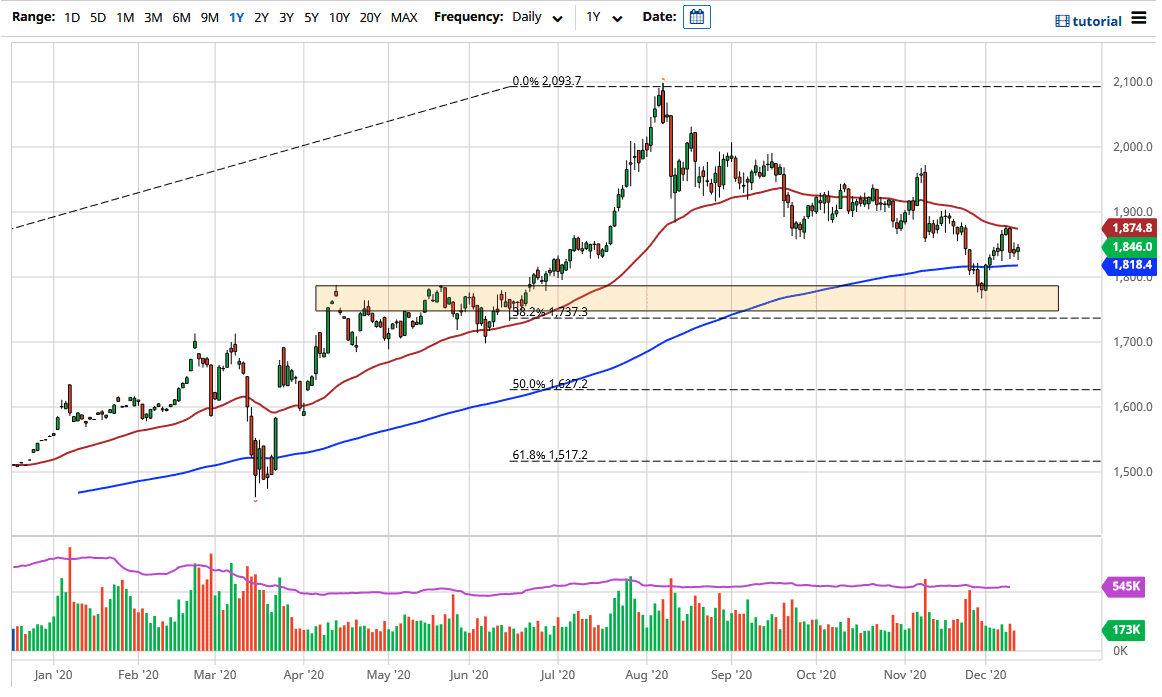Select the 1D range option
This screenshot has height=697, width=1162.
(72, 17)
